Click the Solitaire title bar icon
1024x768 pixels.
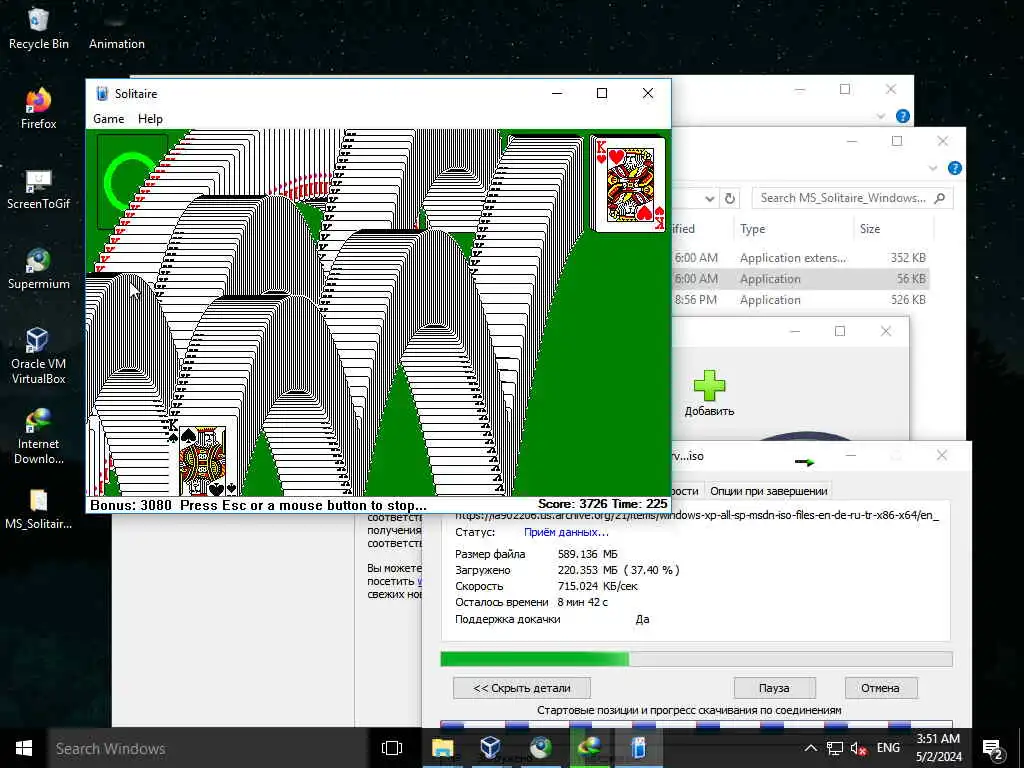click(x=102, y=93)
